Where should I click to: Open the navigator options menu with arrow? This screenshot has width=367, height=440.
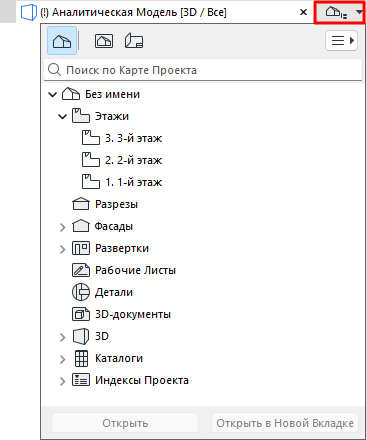[x=341, y=41]
